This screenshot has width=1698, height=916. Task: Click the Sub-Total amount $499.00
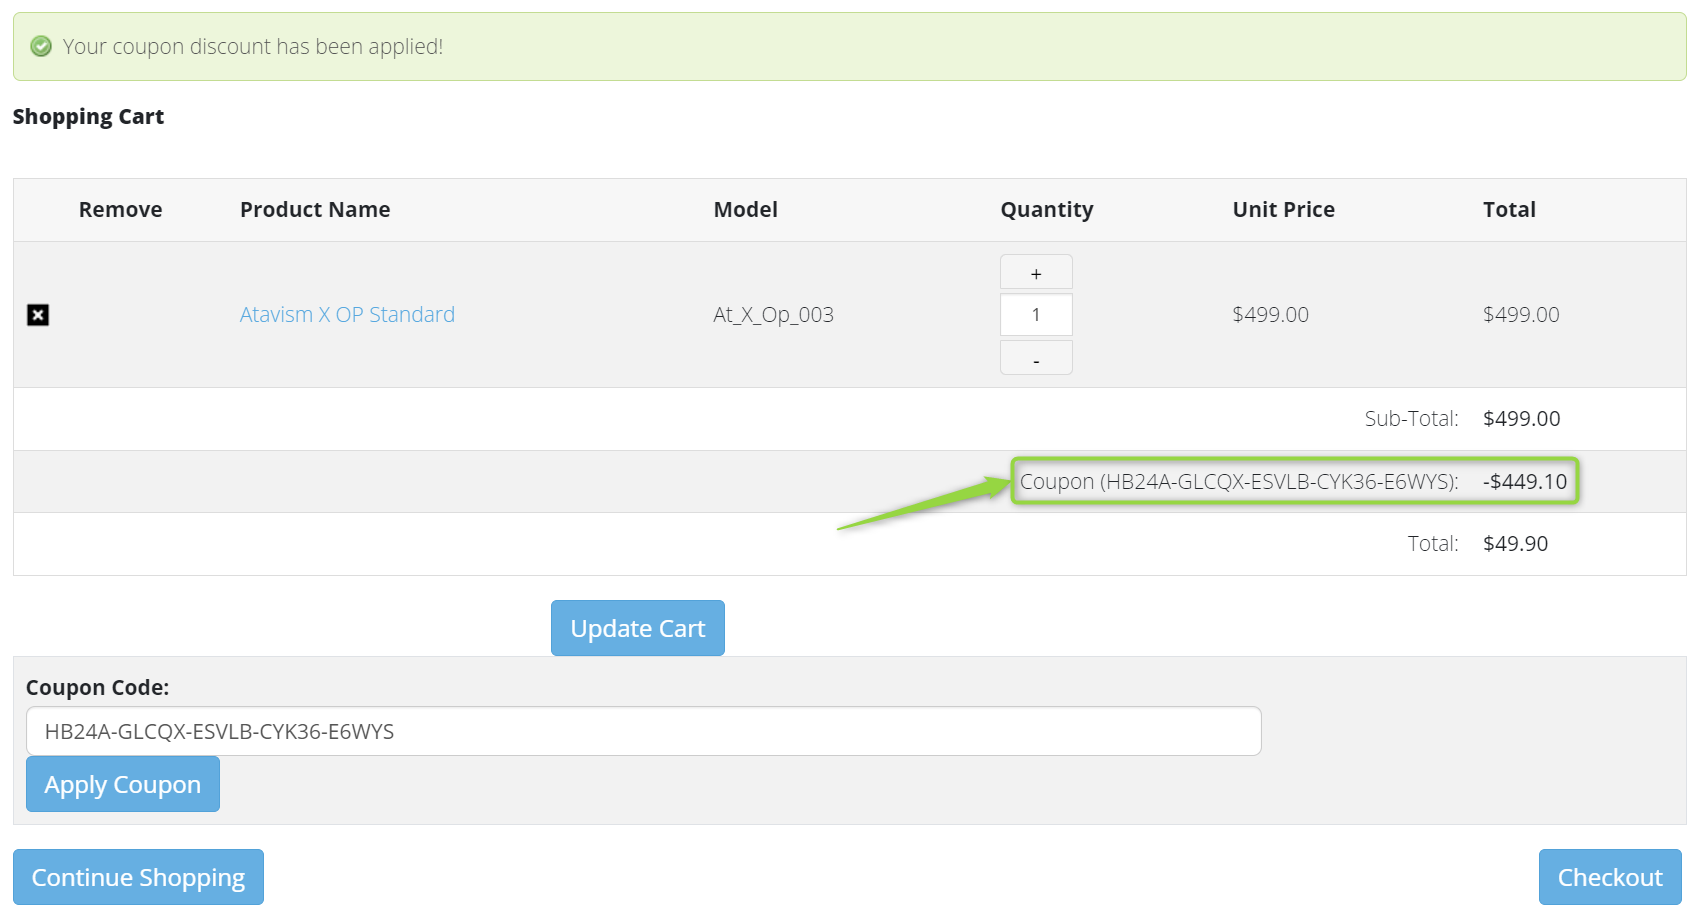point(1521,419)
